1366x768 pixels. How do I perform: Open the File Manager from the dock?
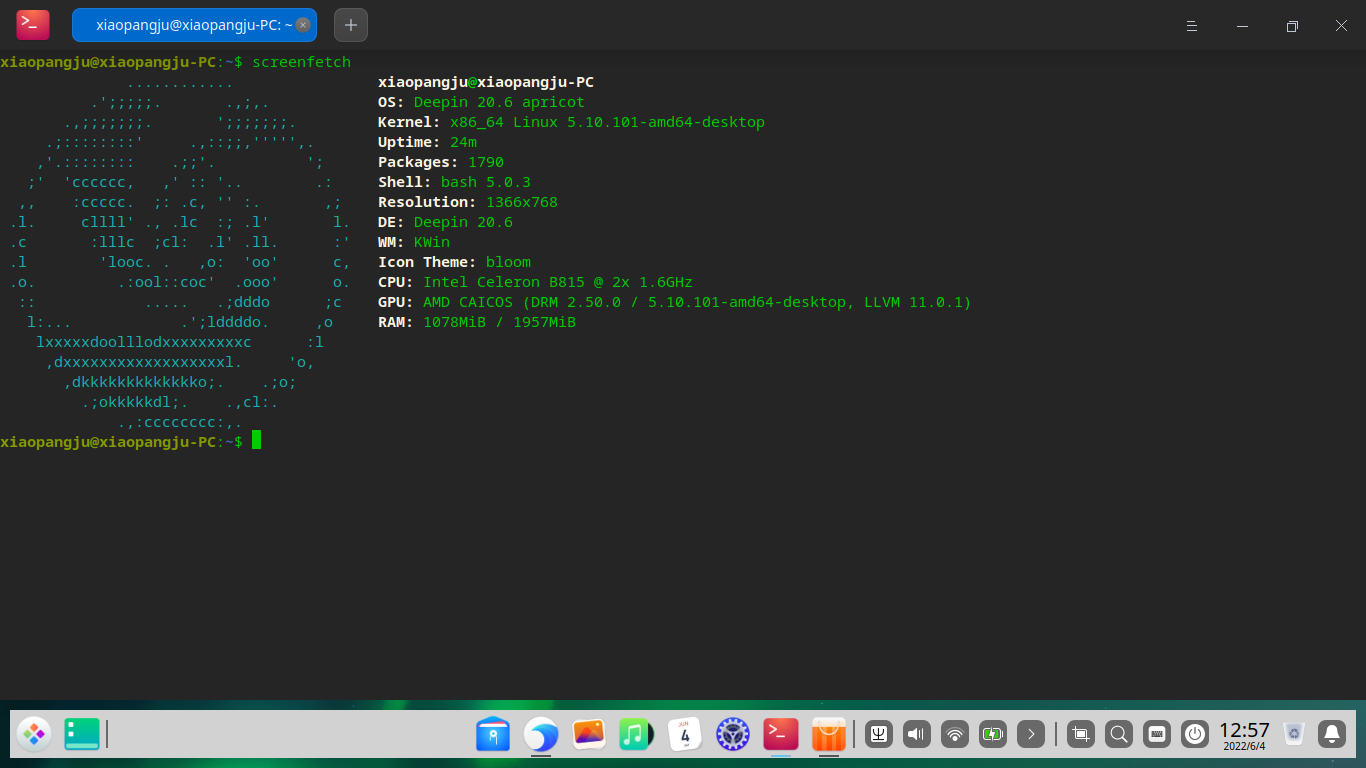pyautogui.click(x=492, y=734)
